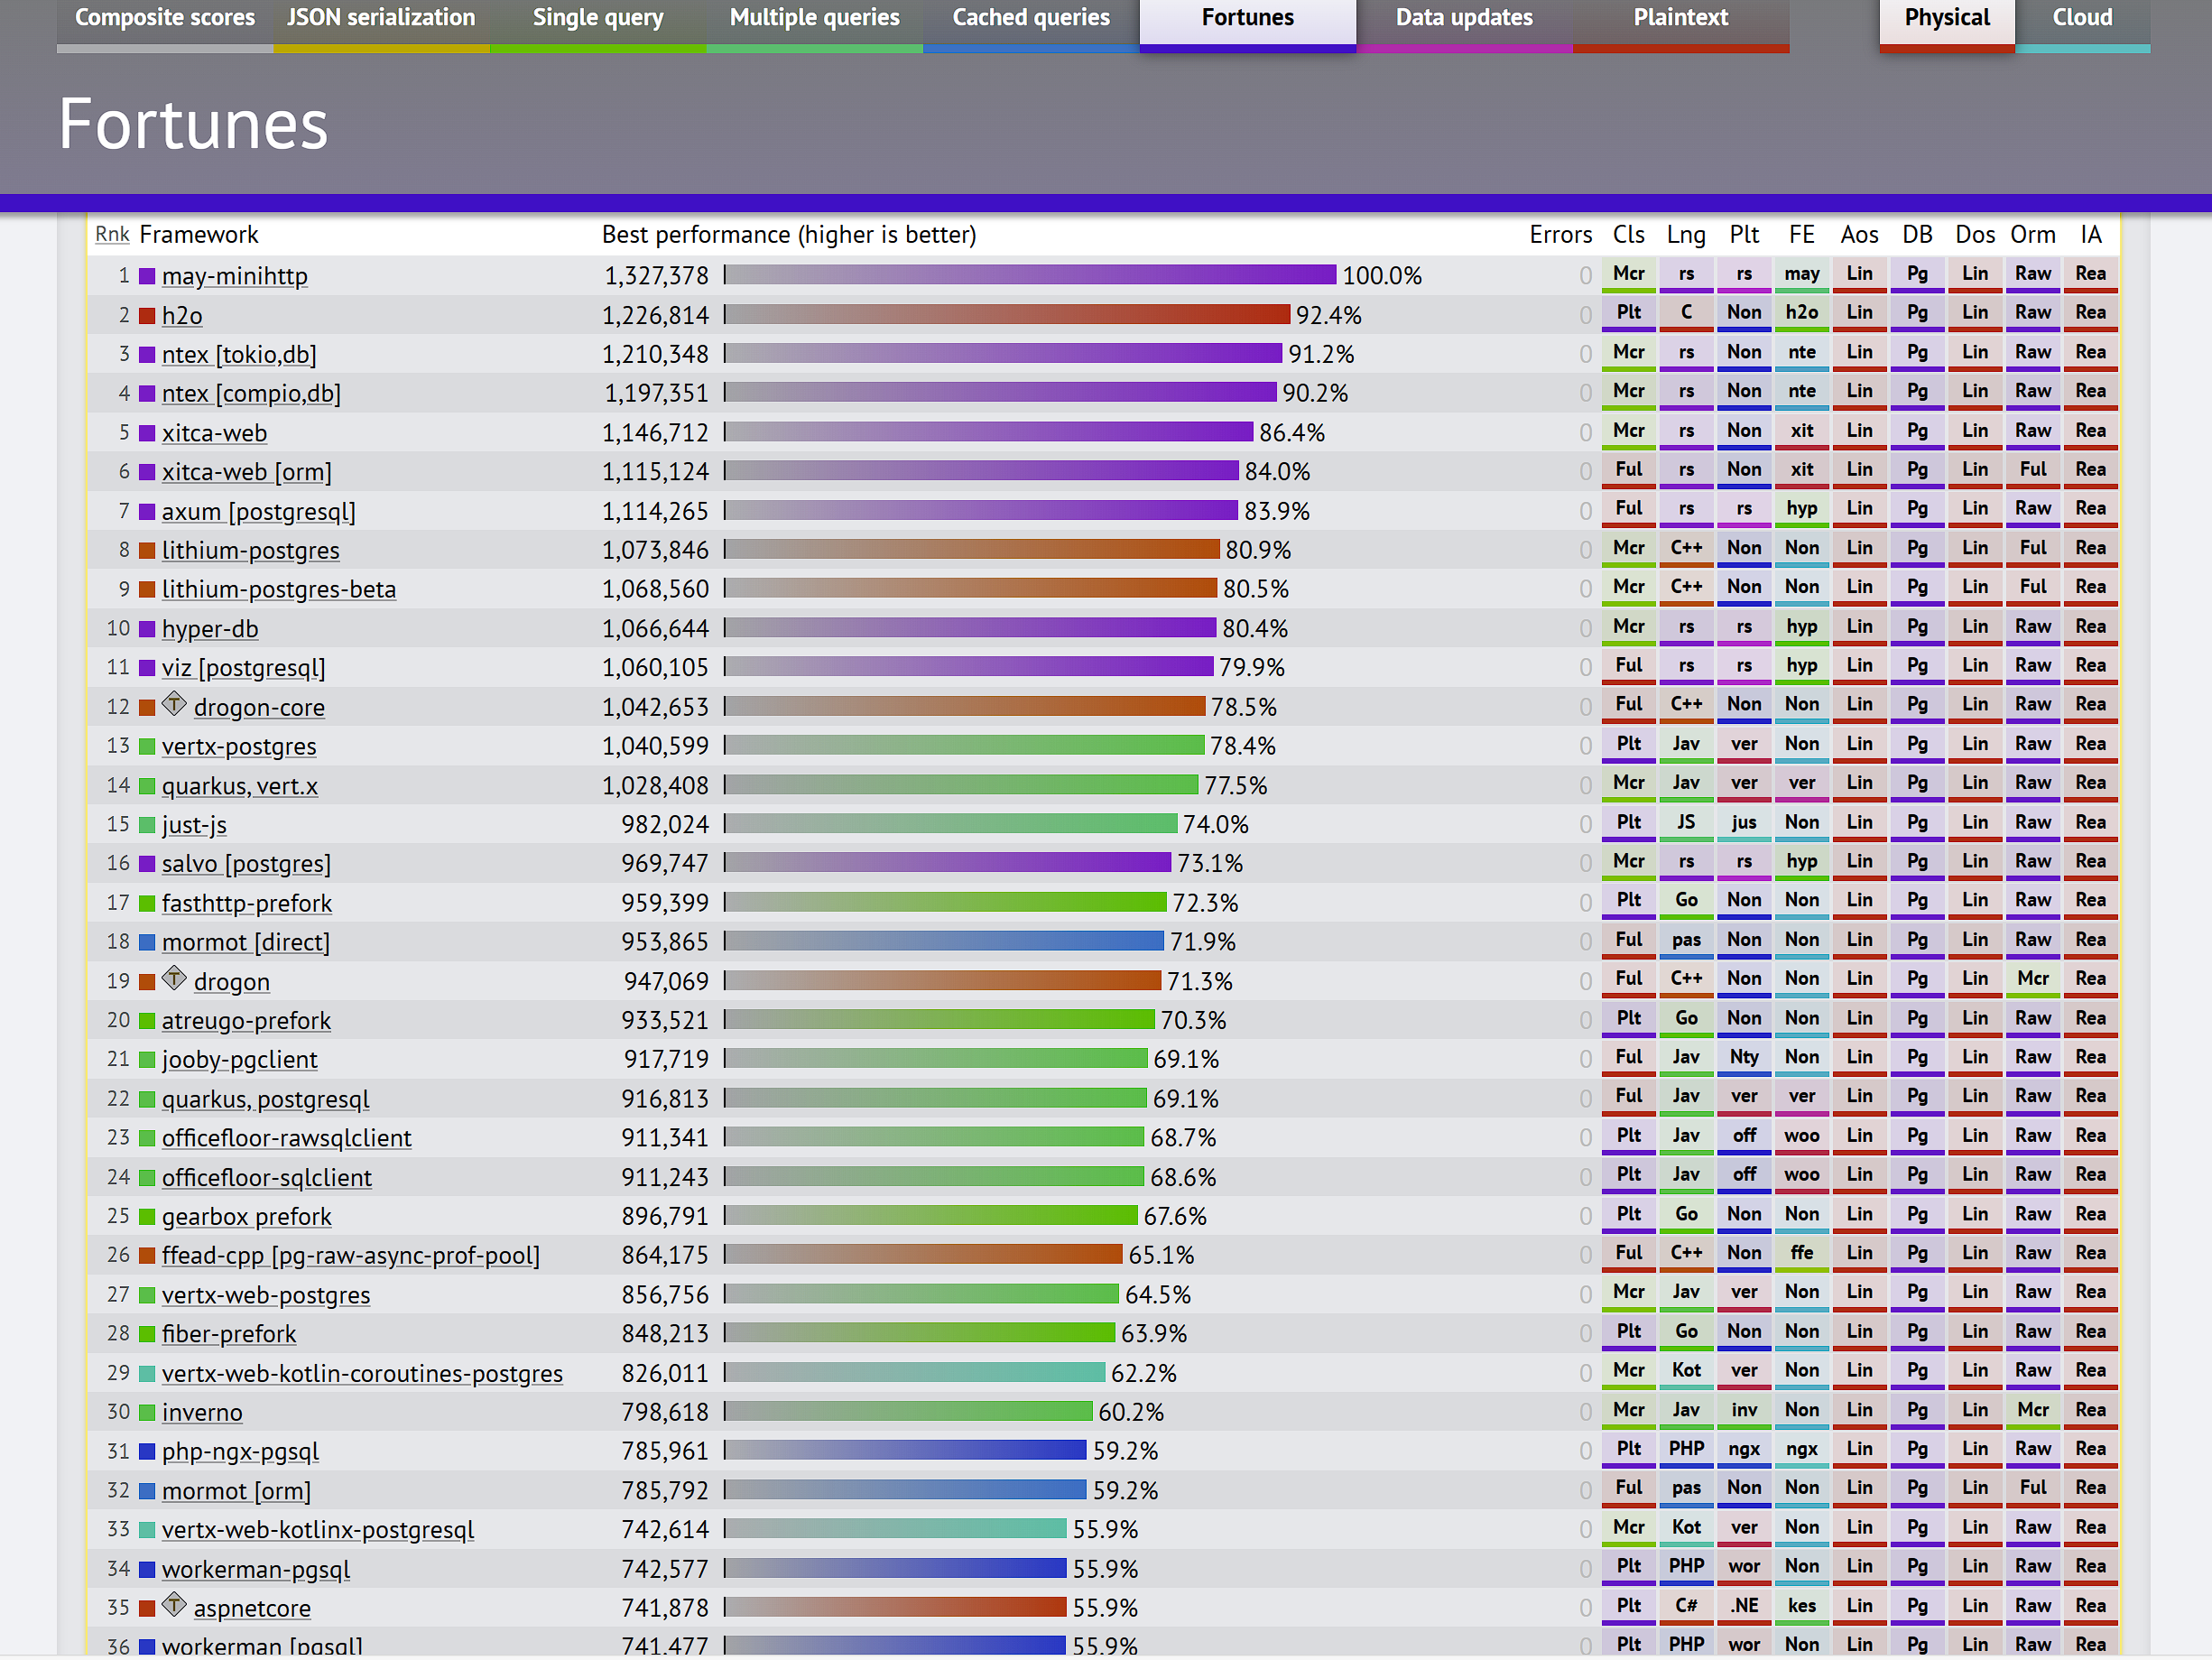The width and height of the screenshot is (2212, 1660).
Task: Click the Orm column header
Action: (2033, 235)
